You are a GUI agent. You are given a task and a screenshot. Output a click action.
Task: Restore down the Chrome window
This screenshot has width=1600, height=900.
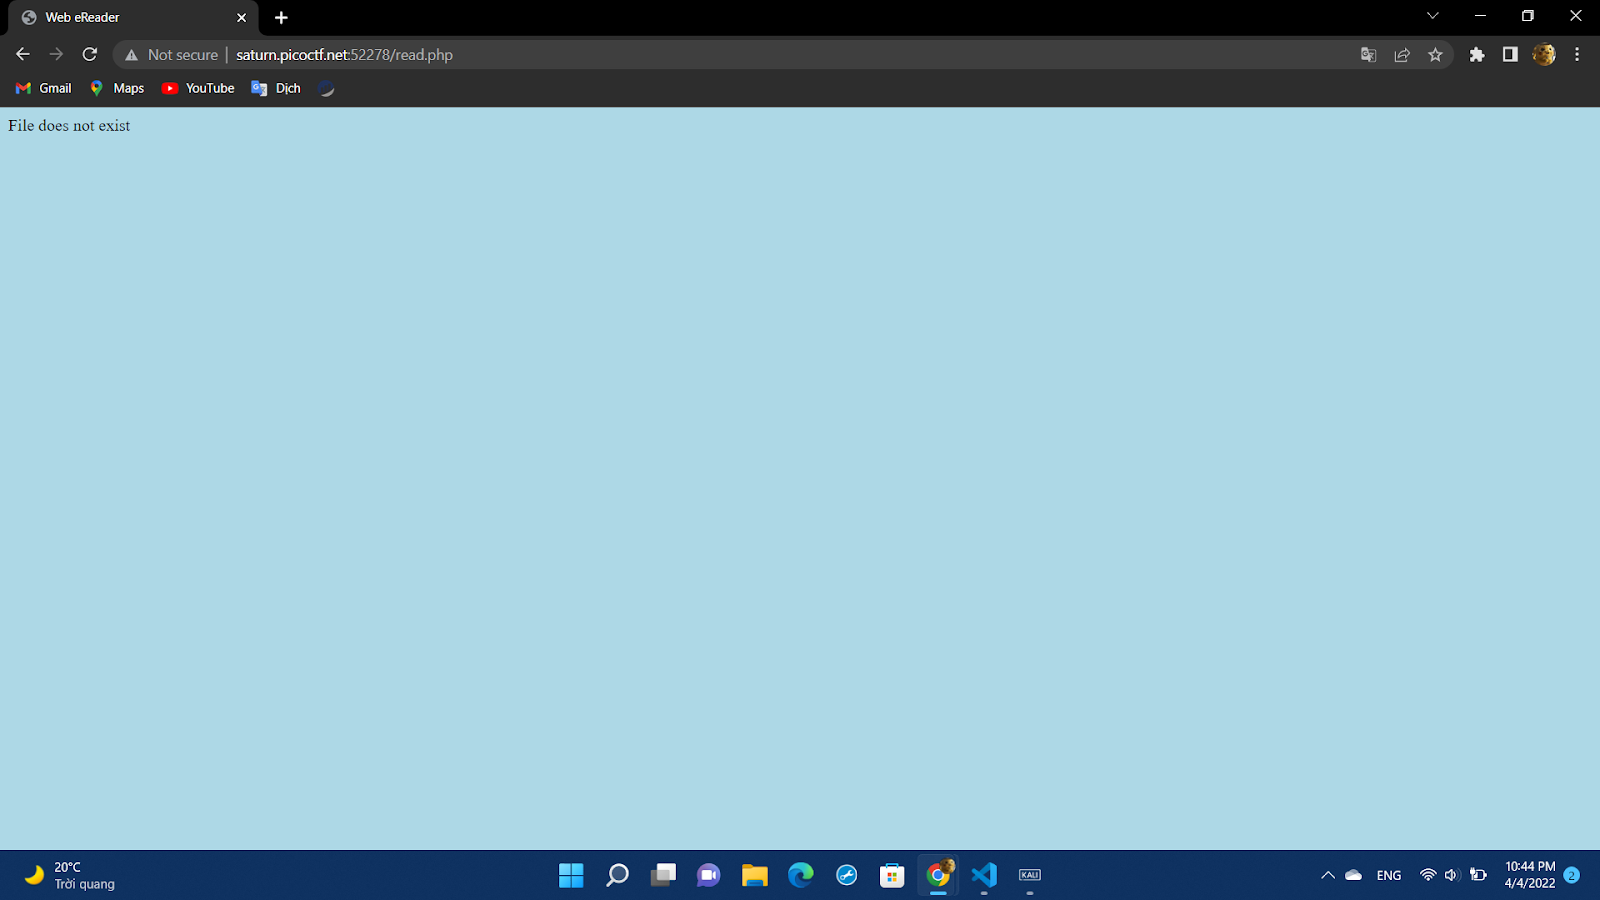pos(1527,16)
